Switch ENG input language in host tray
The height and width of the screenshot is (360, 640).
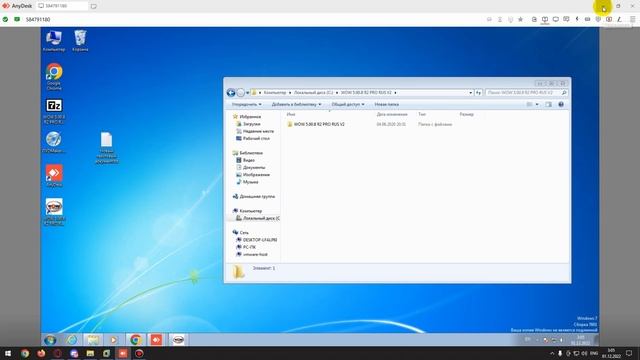pyautogui.click(x=594, y=353)
